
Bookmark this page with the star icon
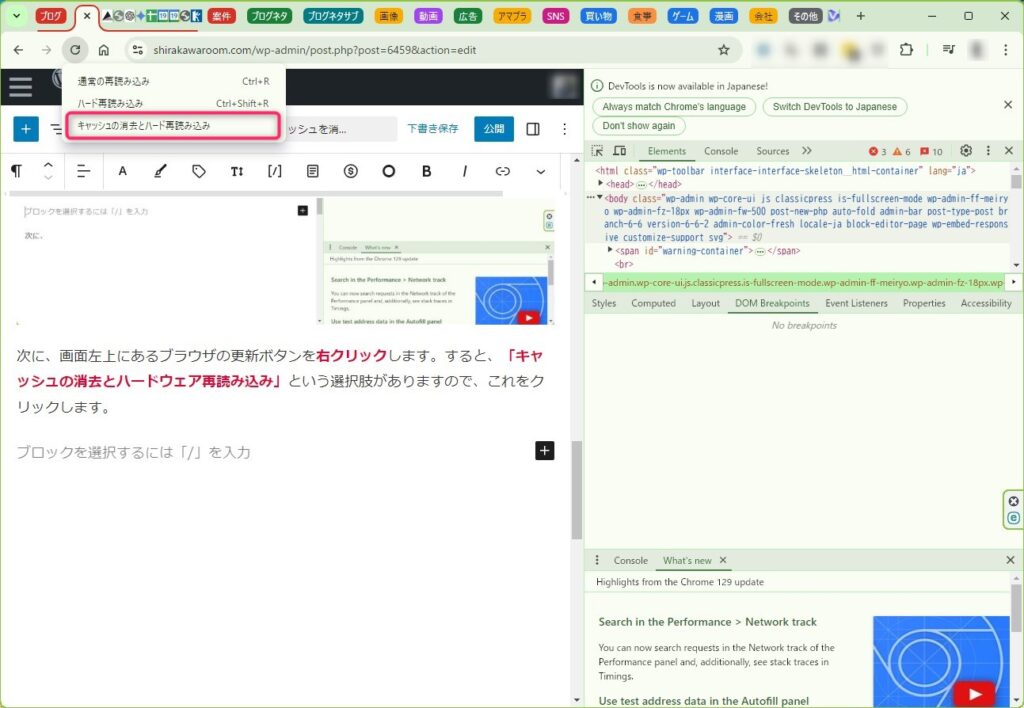click(724, 50)
